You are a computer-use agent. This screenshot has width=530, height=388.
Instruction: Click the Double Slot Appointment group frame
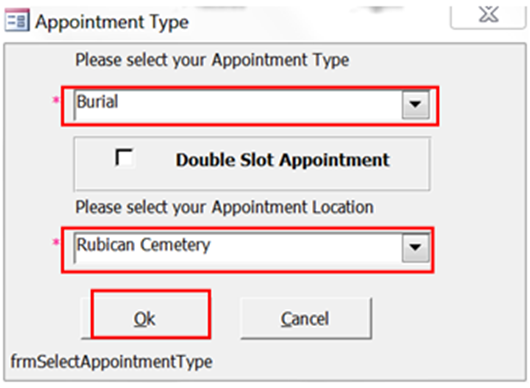coord(252,164)
